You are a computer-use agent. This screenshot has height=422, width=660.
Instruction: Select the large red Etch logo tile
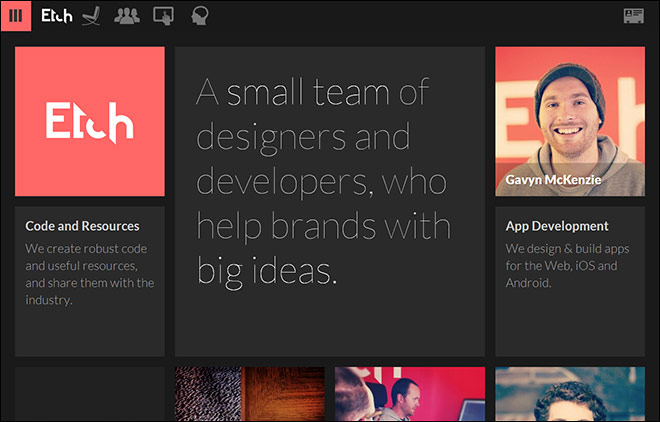[x=90, y=121]
